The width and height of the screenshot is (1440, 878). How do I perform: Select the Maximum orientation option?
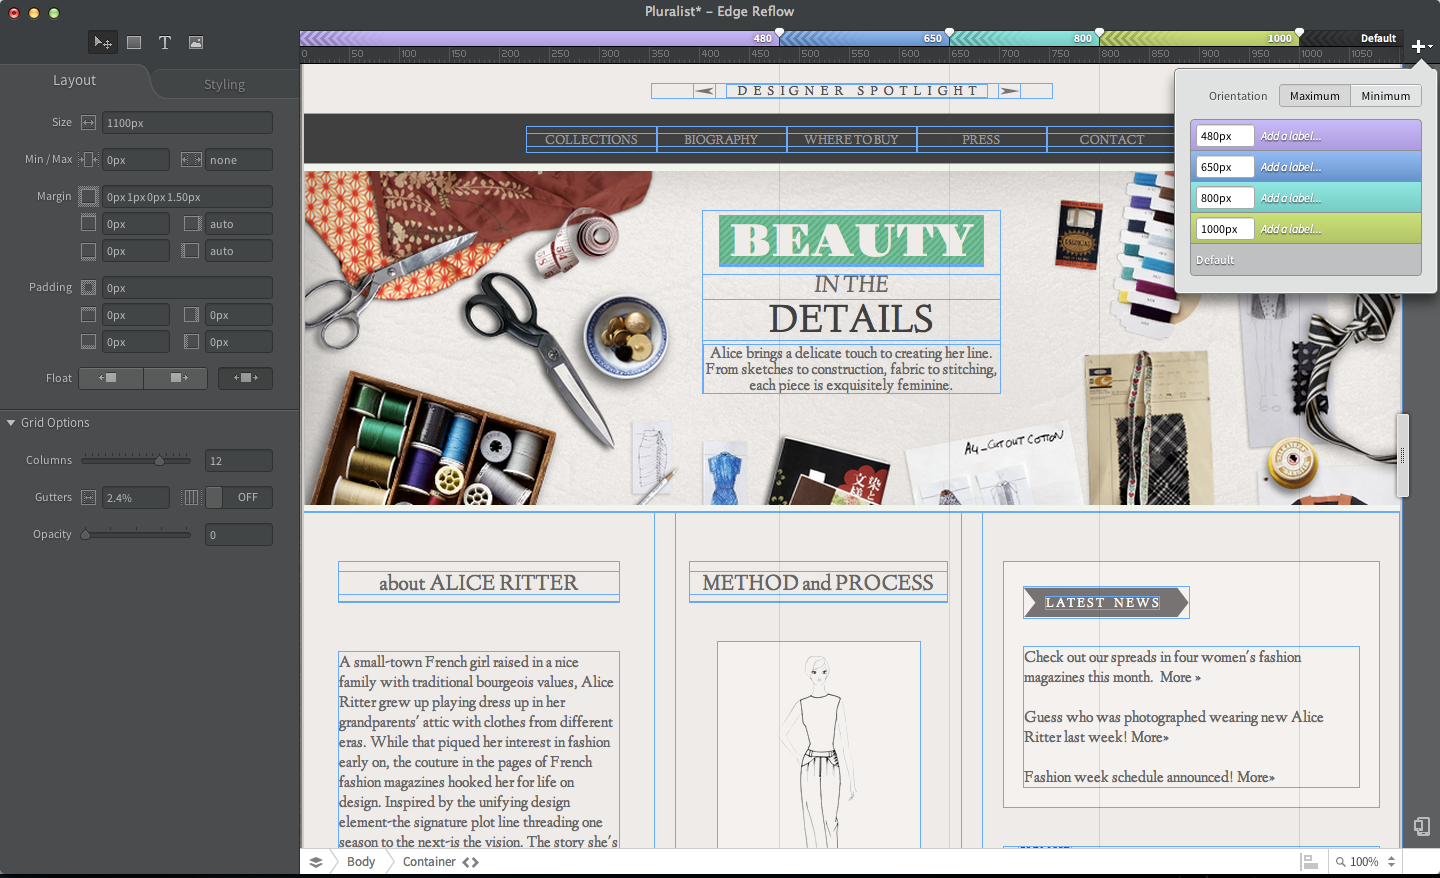[x=1314, y=96]
